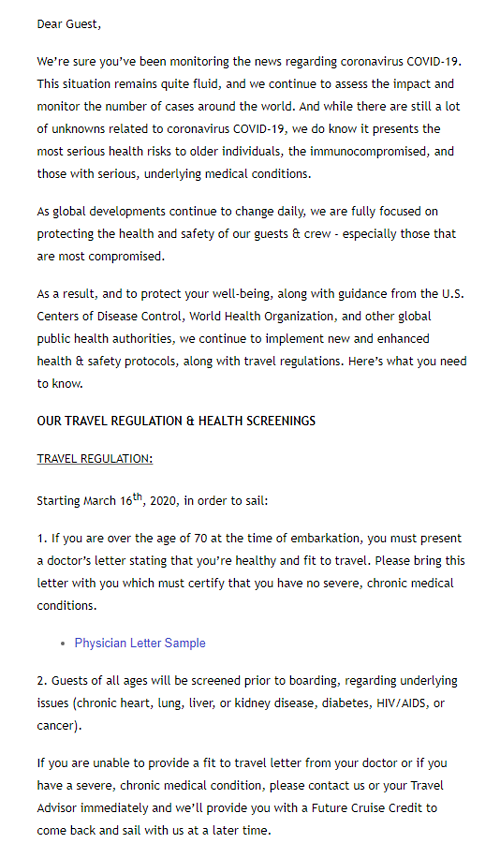Click the Starting March 16th, 2020 line

pos(153,500)
